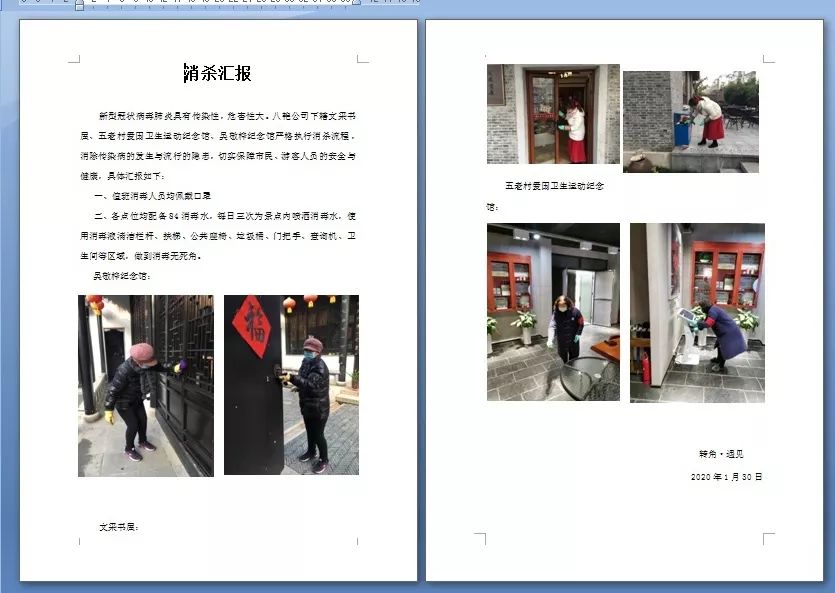Click the line starting 用消毒液清洁栏杆
The width and height of the screenshot is (835, 593).
click(x=218, y=236)
